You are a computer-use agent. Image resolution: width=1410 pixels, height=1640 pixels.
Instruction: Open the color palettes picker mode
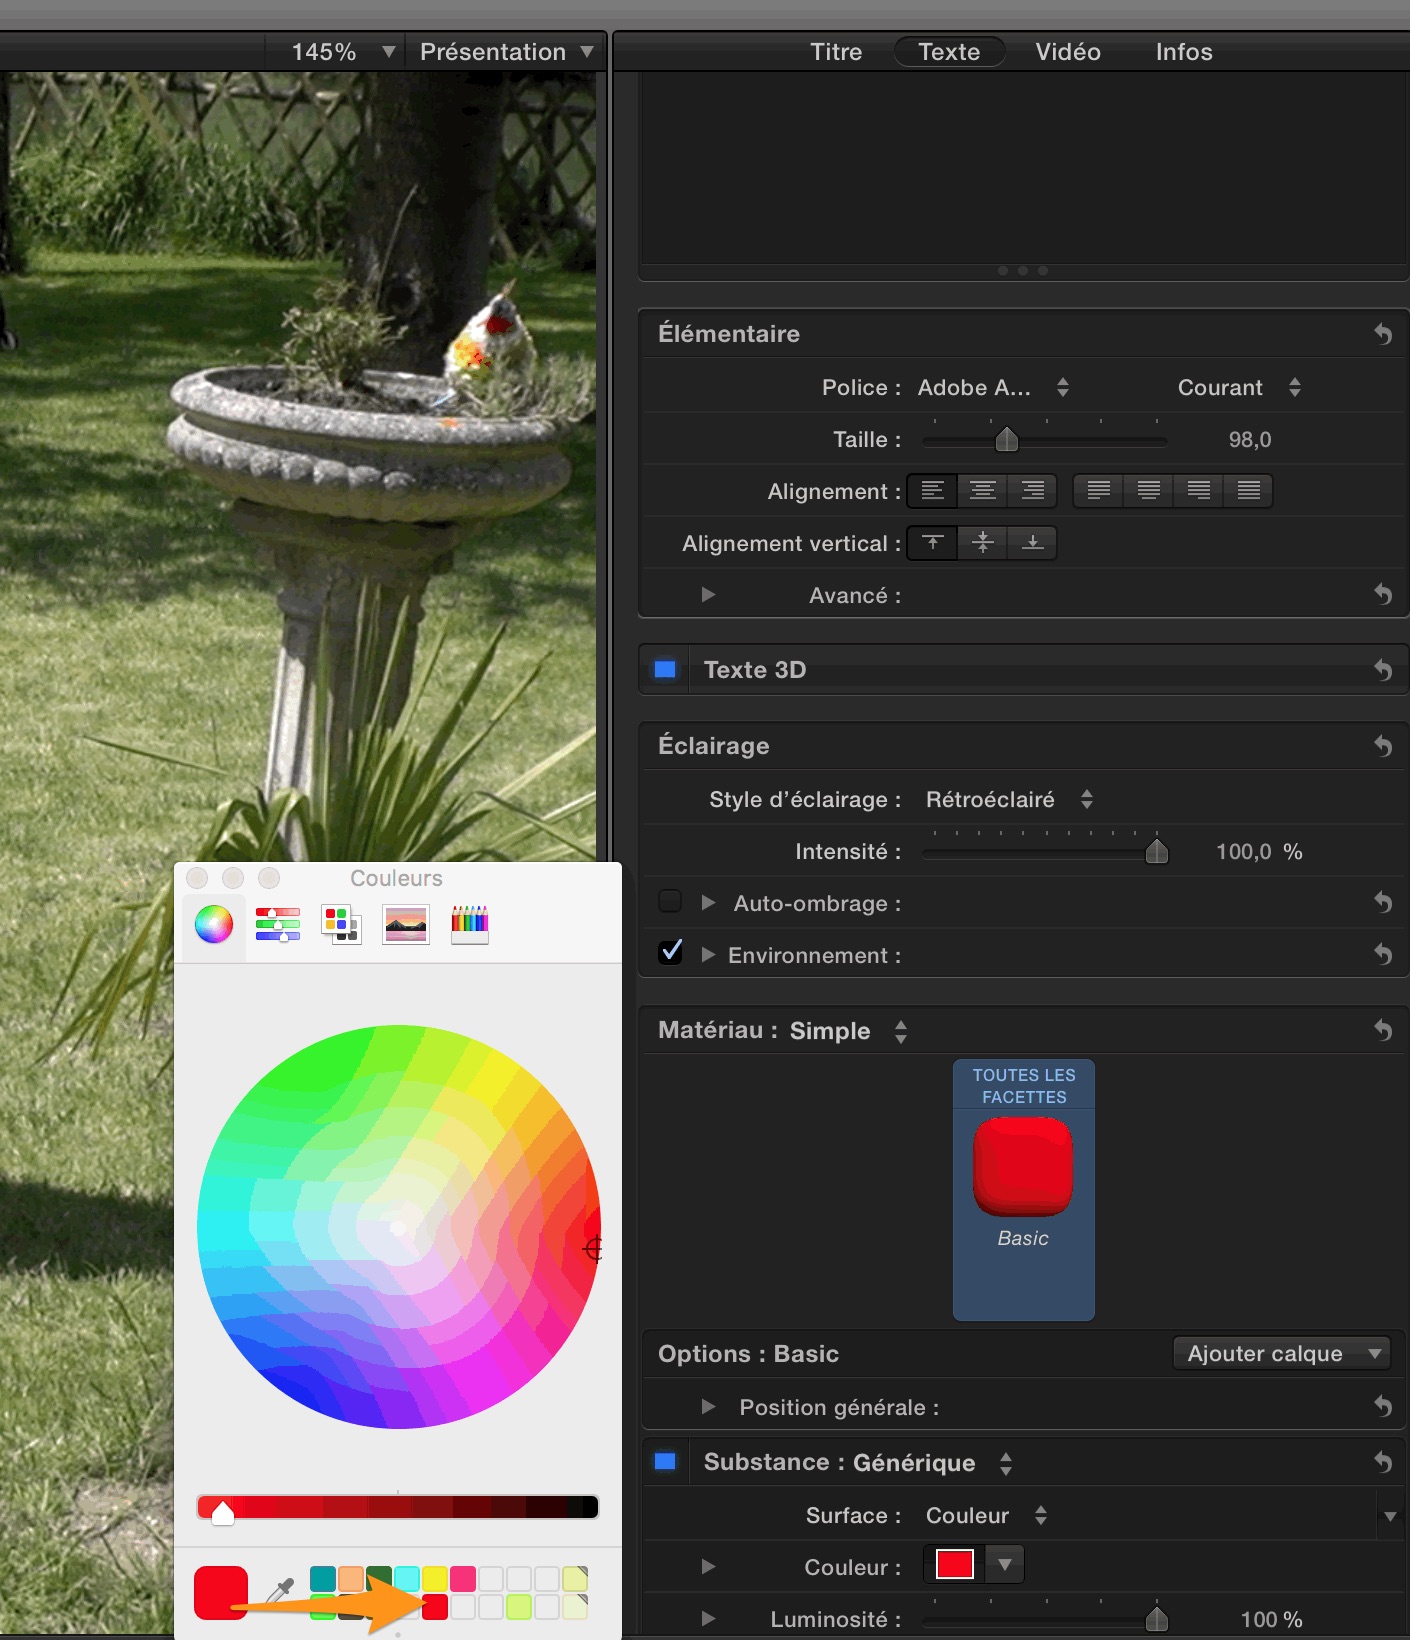(x=341, y=925)
